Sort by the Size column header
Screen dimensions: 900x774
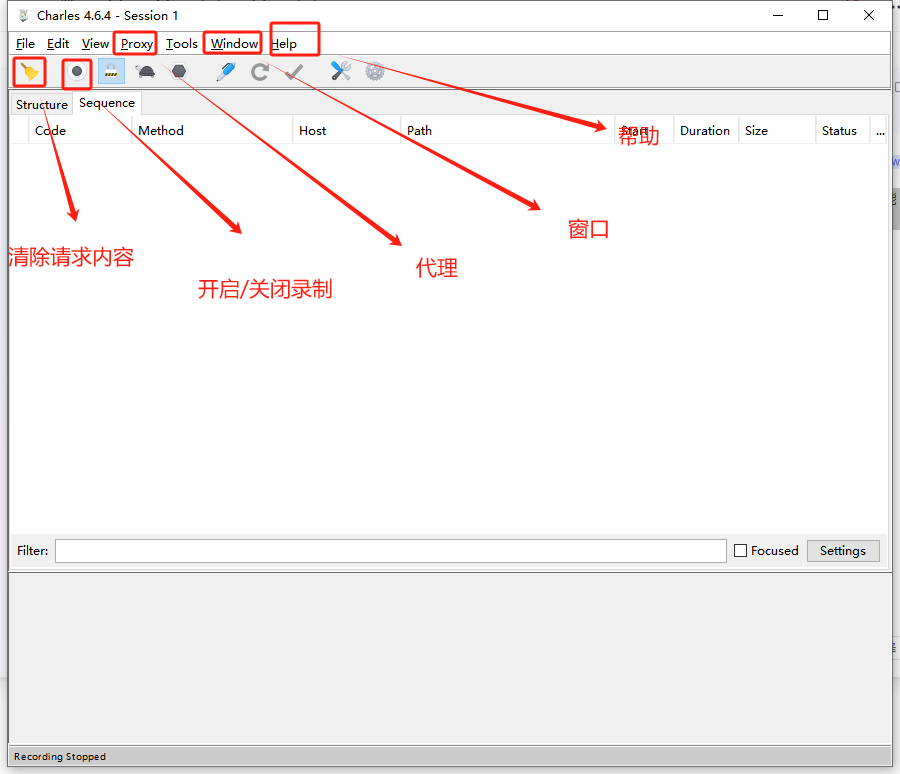(x=777, y=130)
